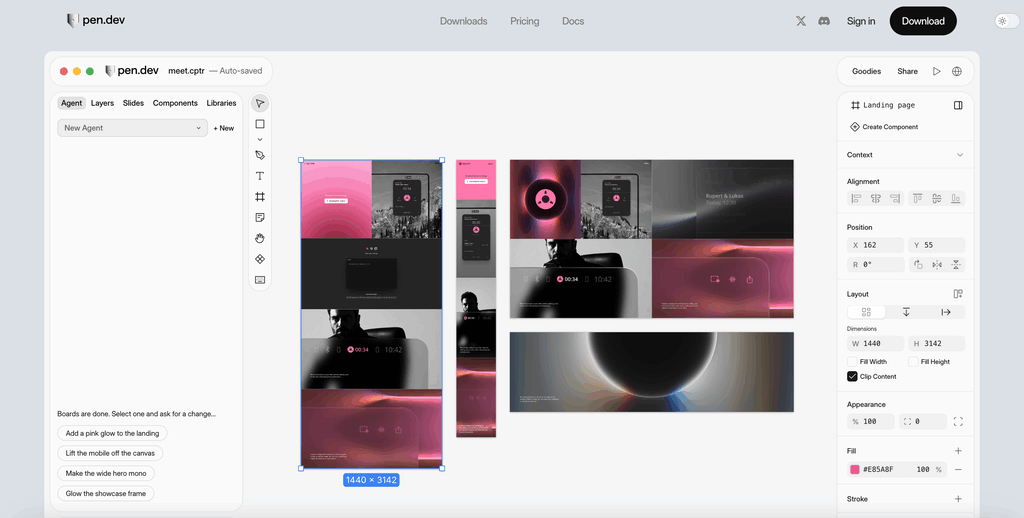This screenshot has height=518, width=1024.
Task: Align horizontal centers icon
Action: 876,199
